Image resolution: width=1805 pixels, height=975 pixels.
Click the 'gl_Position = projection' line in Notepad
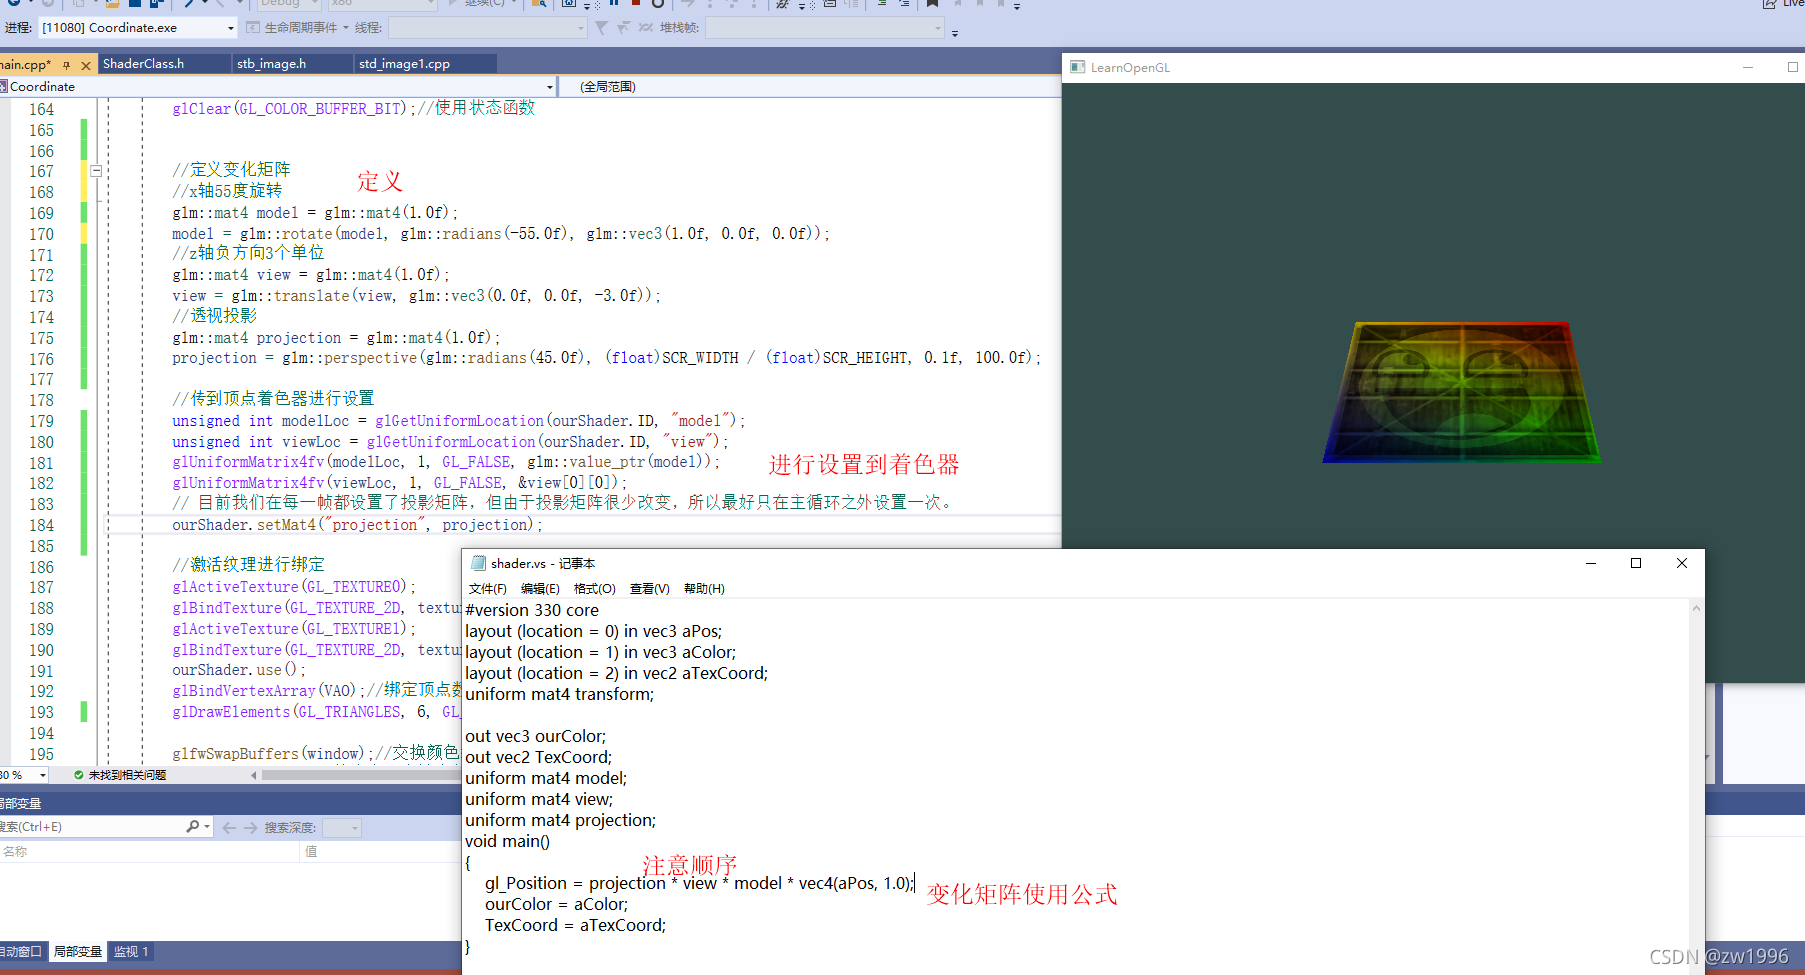(x=699, y=883)
